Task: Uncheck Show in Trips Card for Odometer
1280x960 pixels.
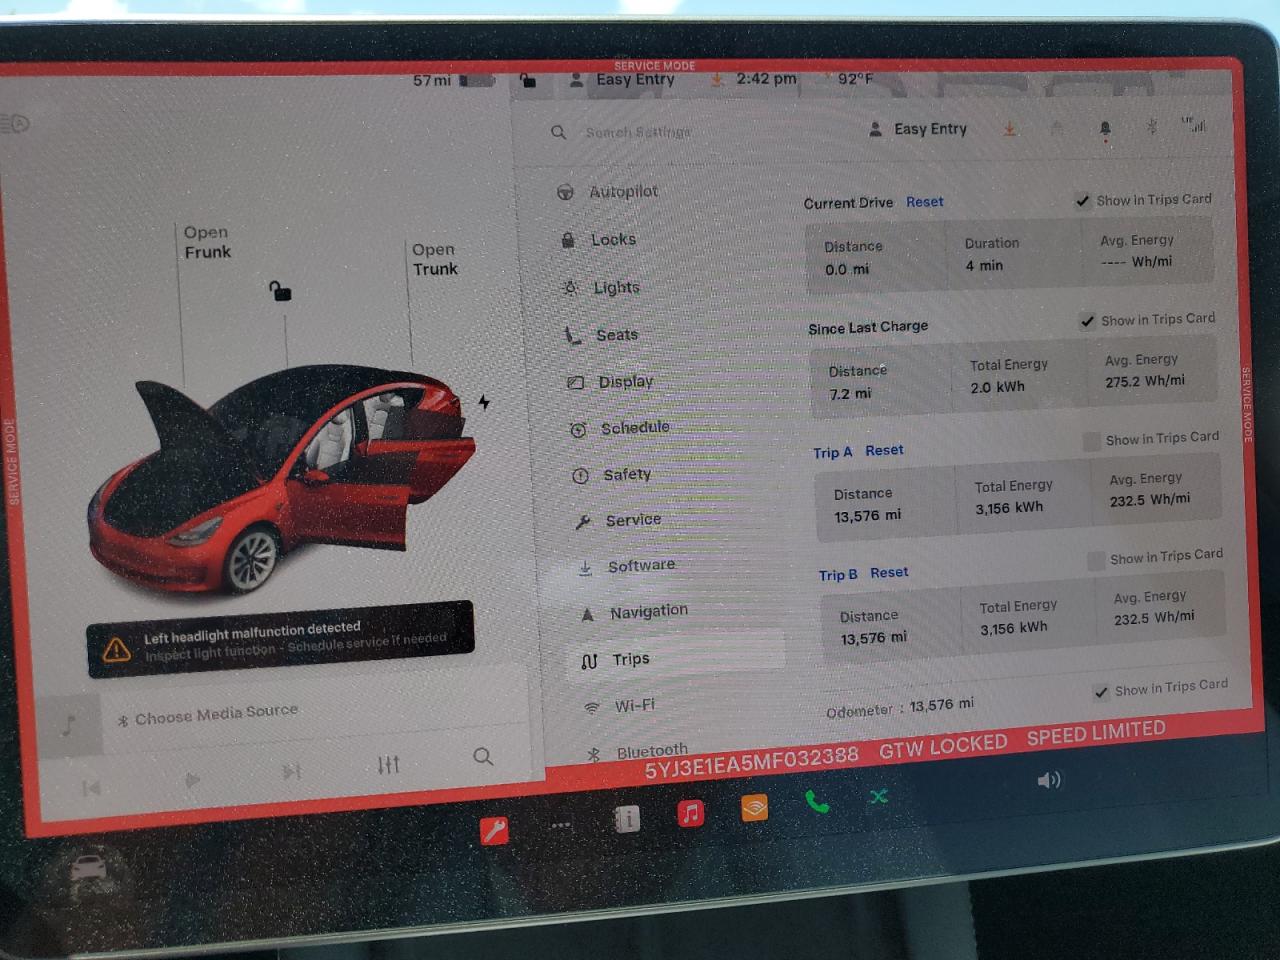Action: (1101, 692)
